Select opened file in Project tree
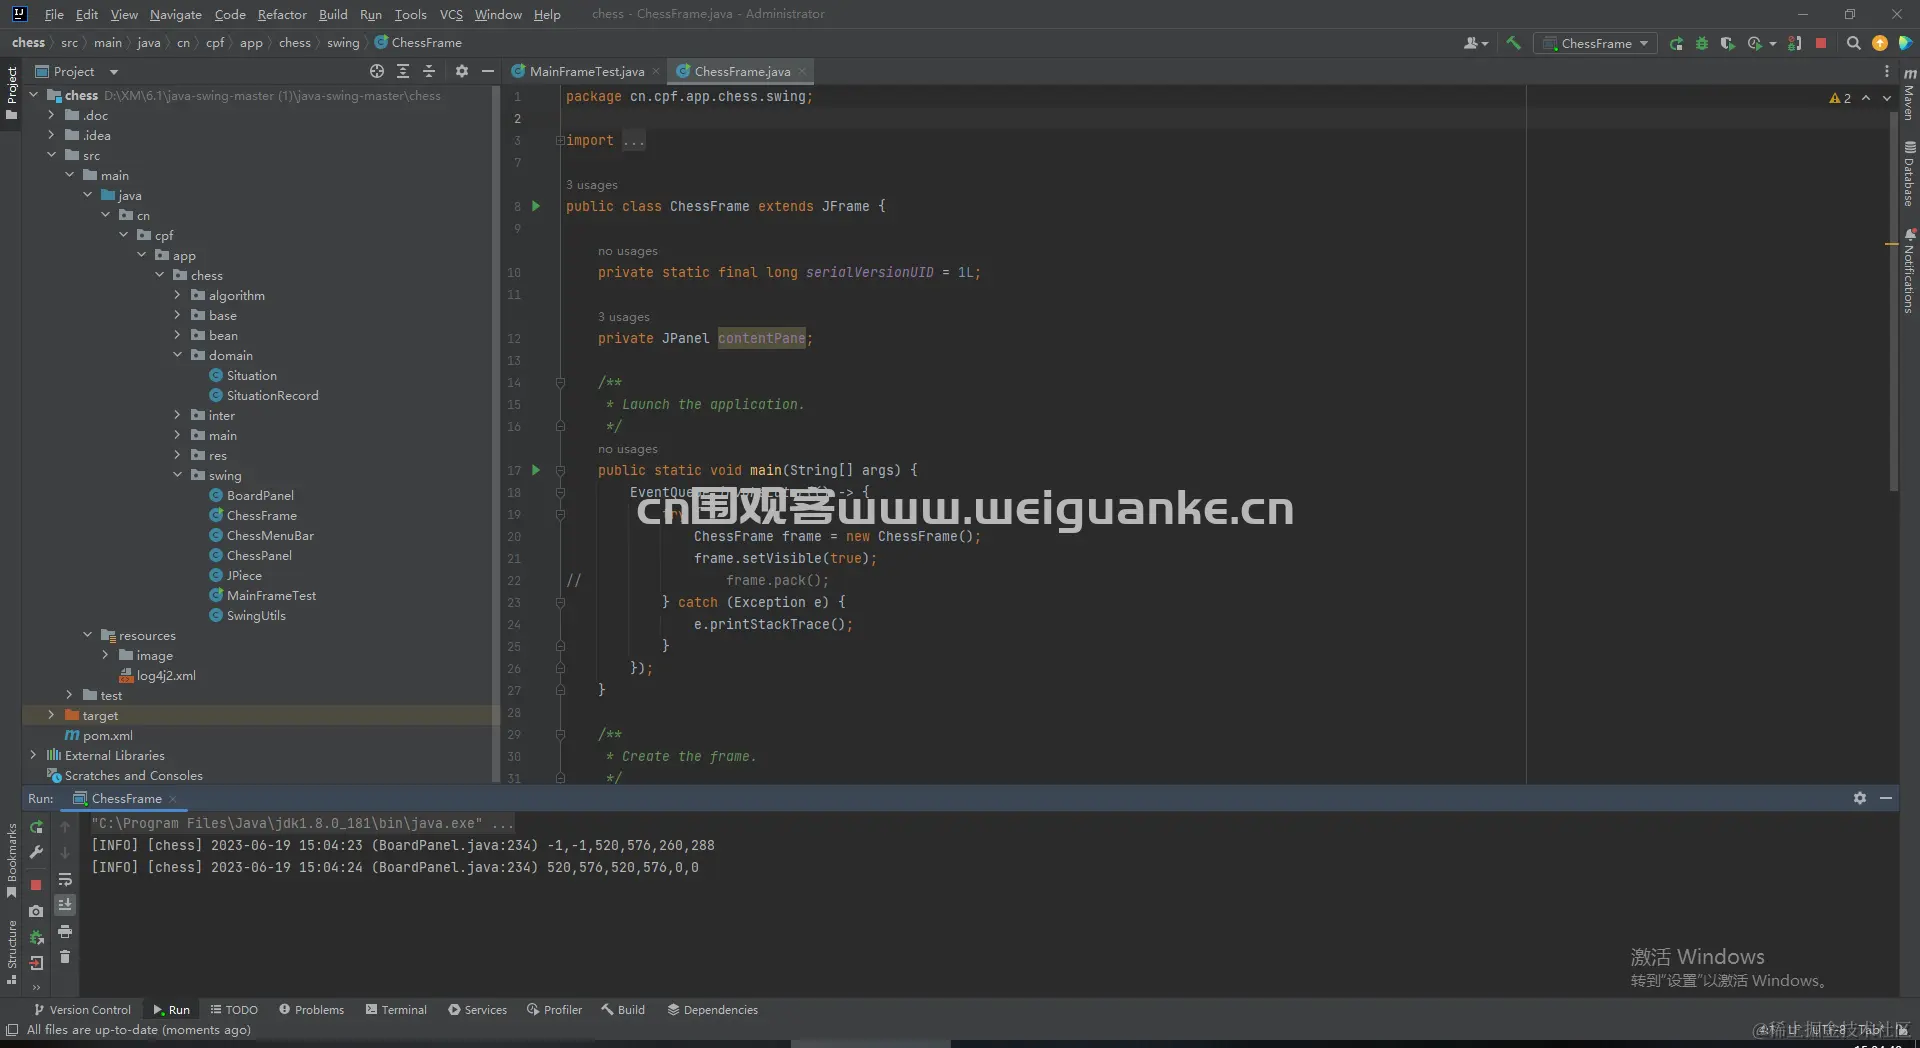This screenshot has width=1920, height=1048. pyautogui.click(x=377, y=71)
